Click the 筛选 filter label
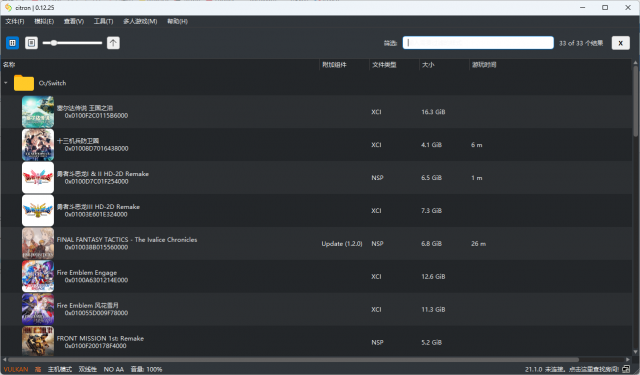The width and height of the screenshot is (640, 375). pyautogui.click(x=390, y=43)
